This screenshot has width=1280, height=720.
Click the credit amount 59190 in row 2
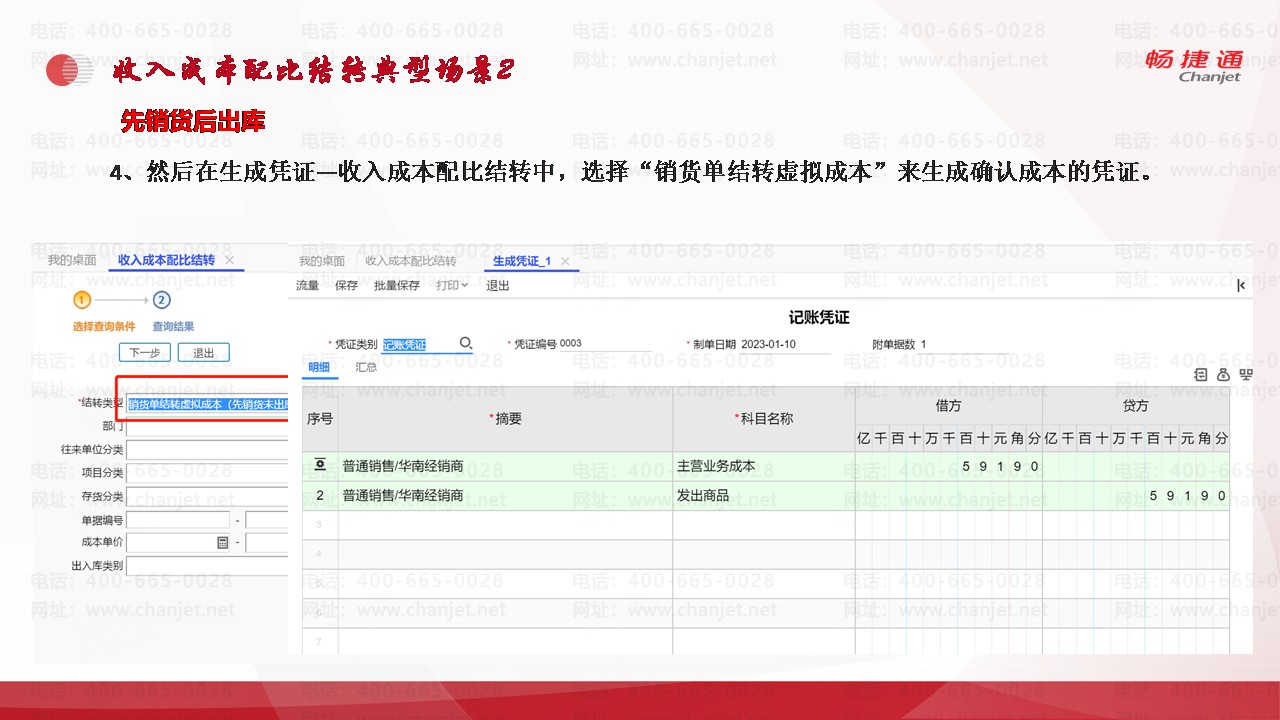[x=1188, y=495]
